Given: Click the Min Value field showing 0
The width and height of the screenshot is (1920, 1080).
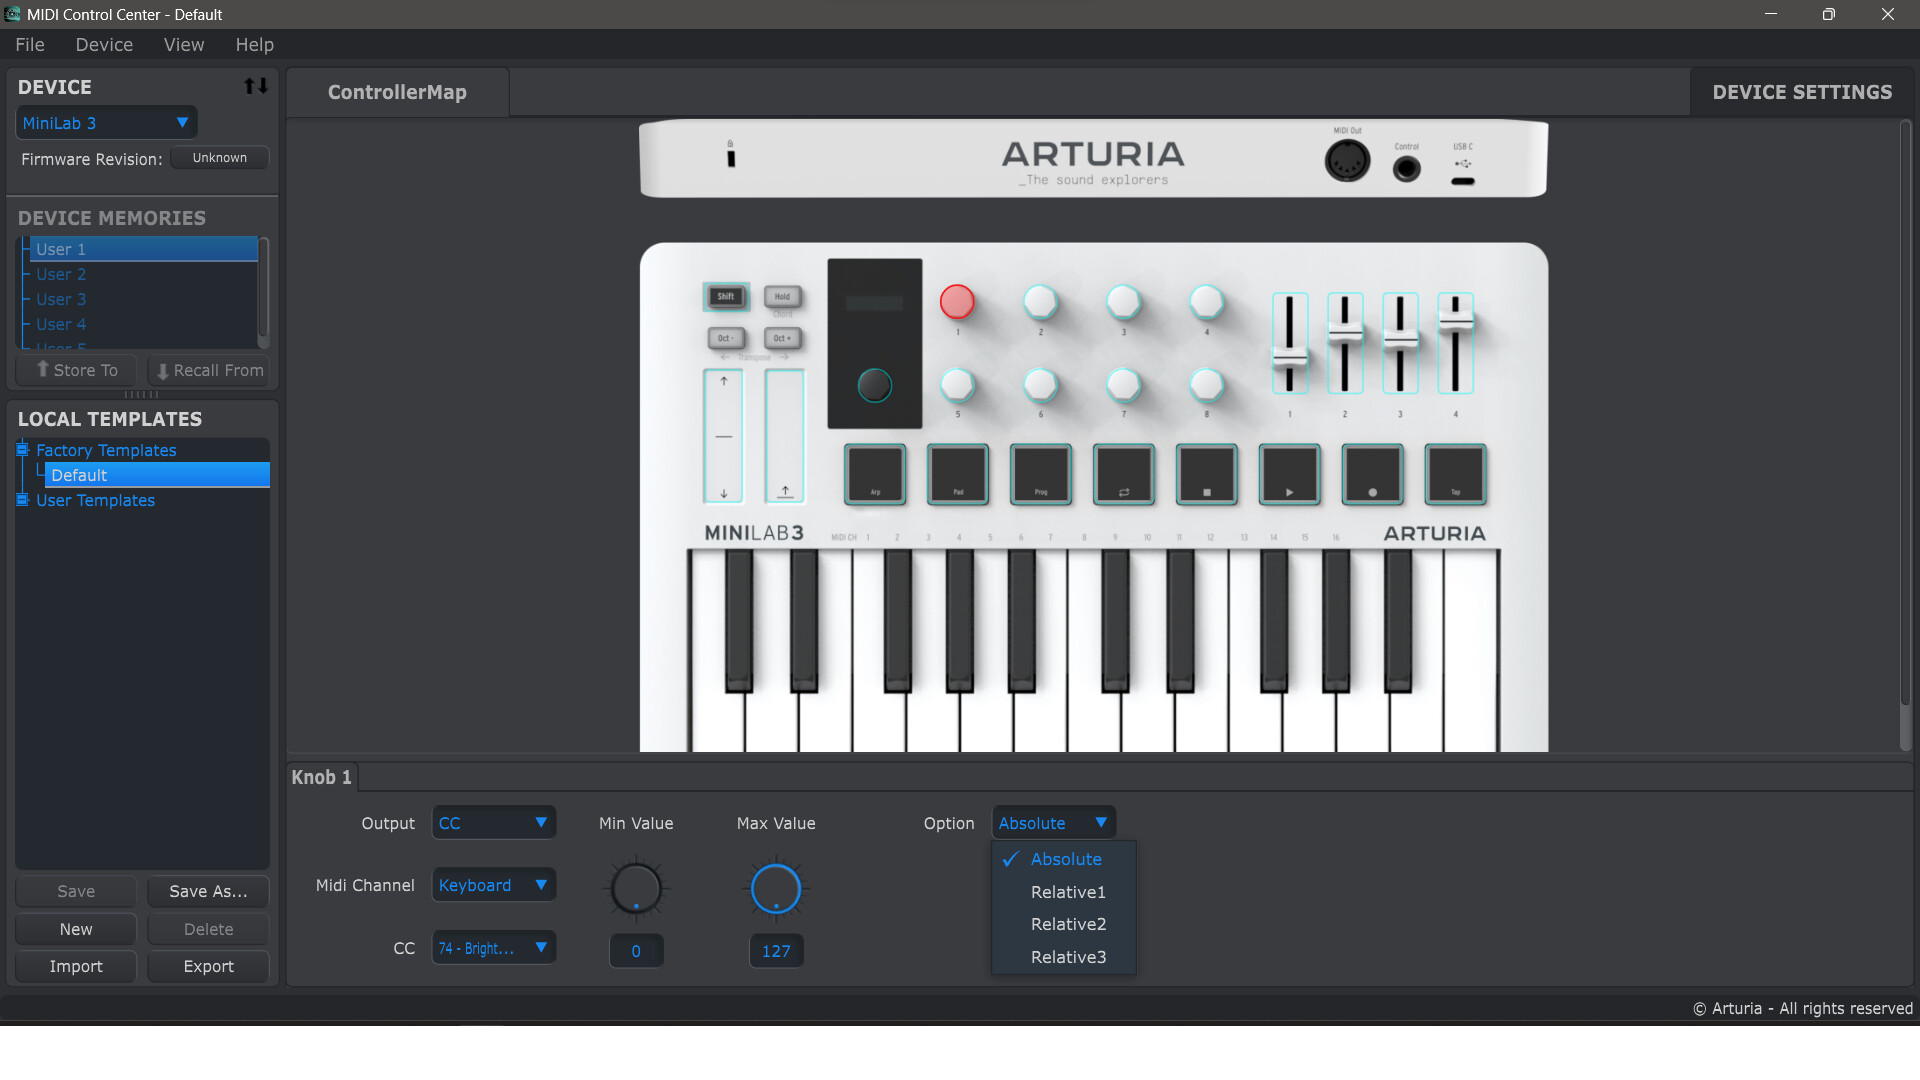Looking at the screenshot, I should (x=636, y=951).
